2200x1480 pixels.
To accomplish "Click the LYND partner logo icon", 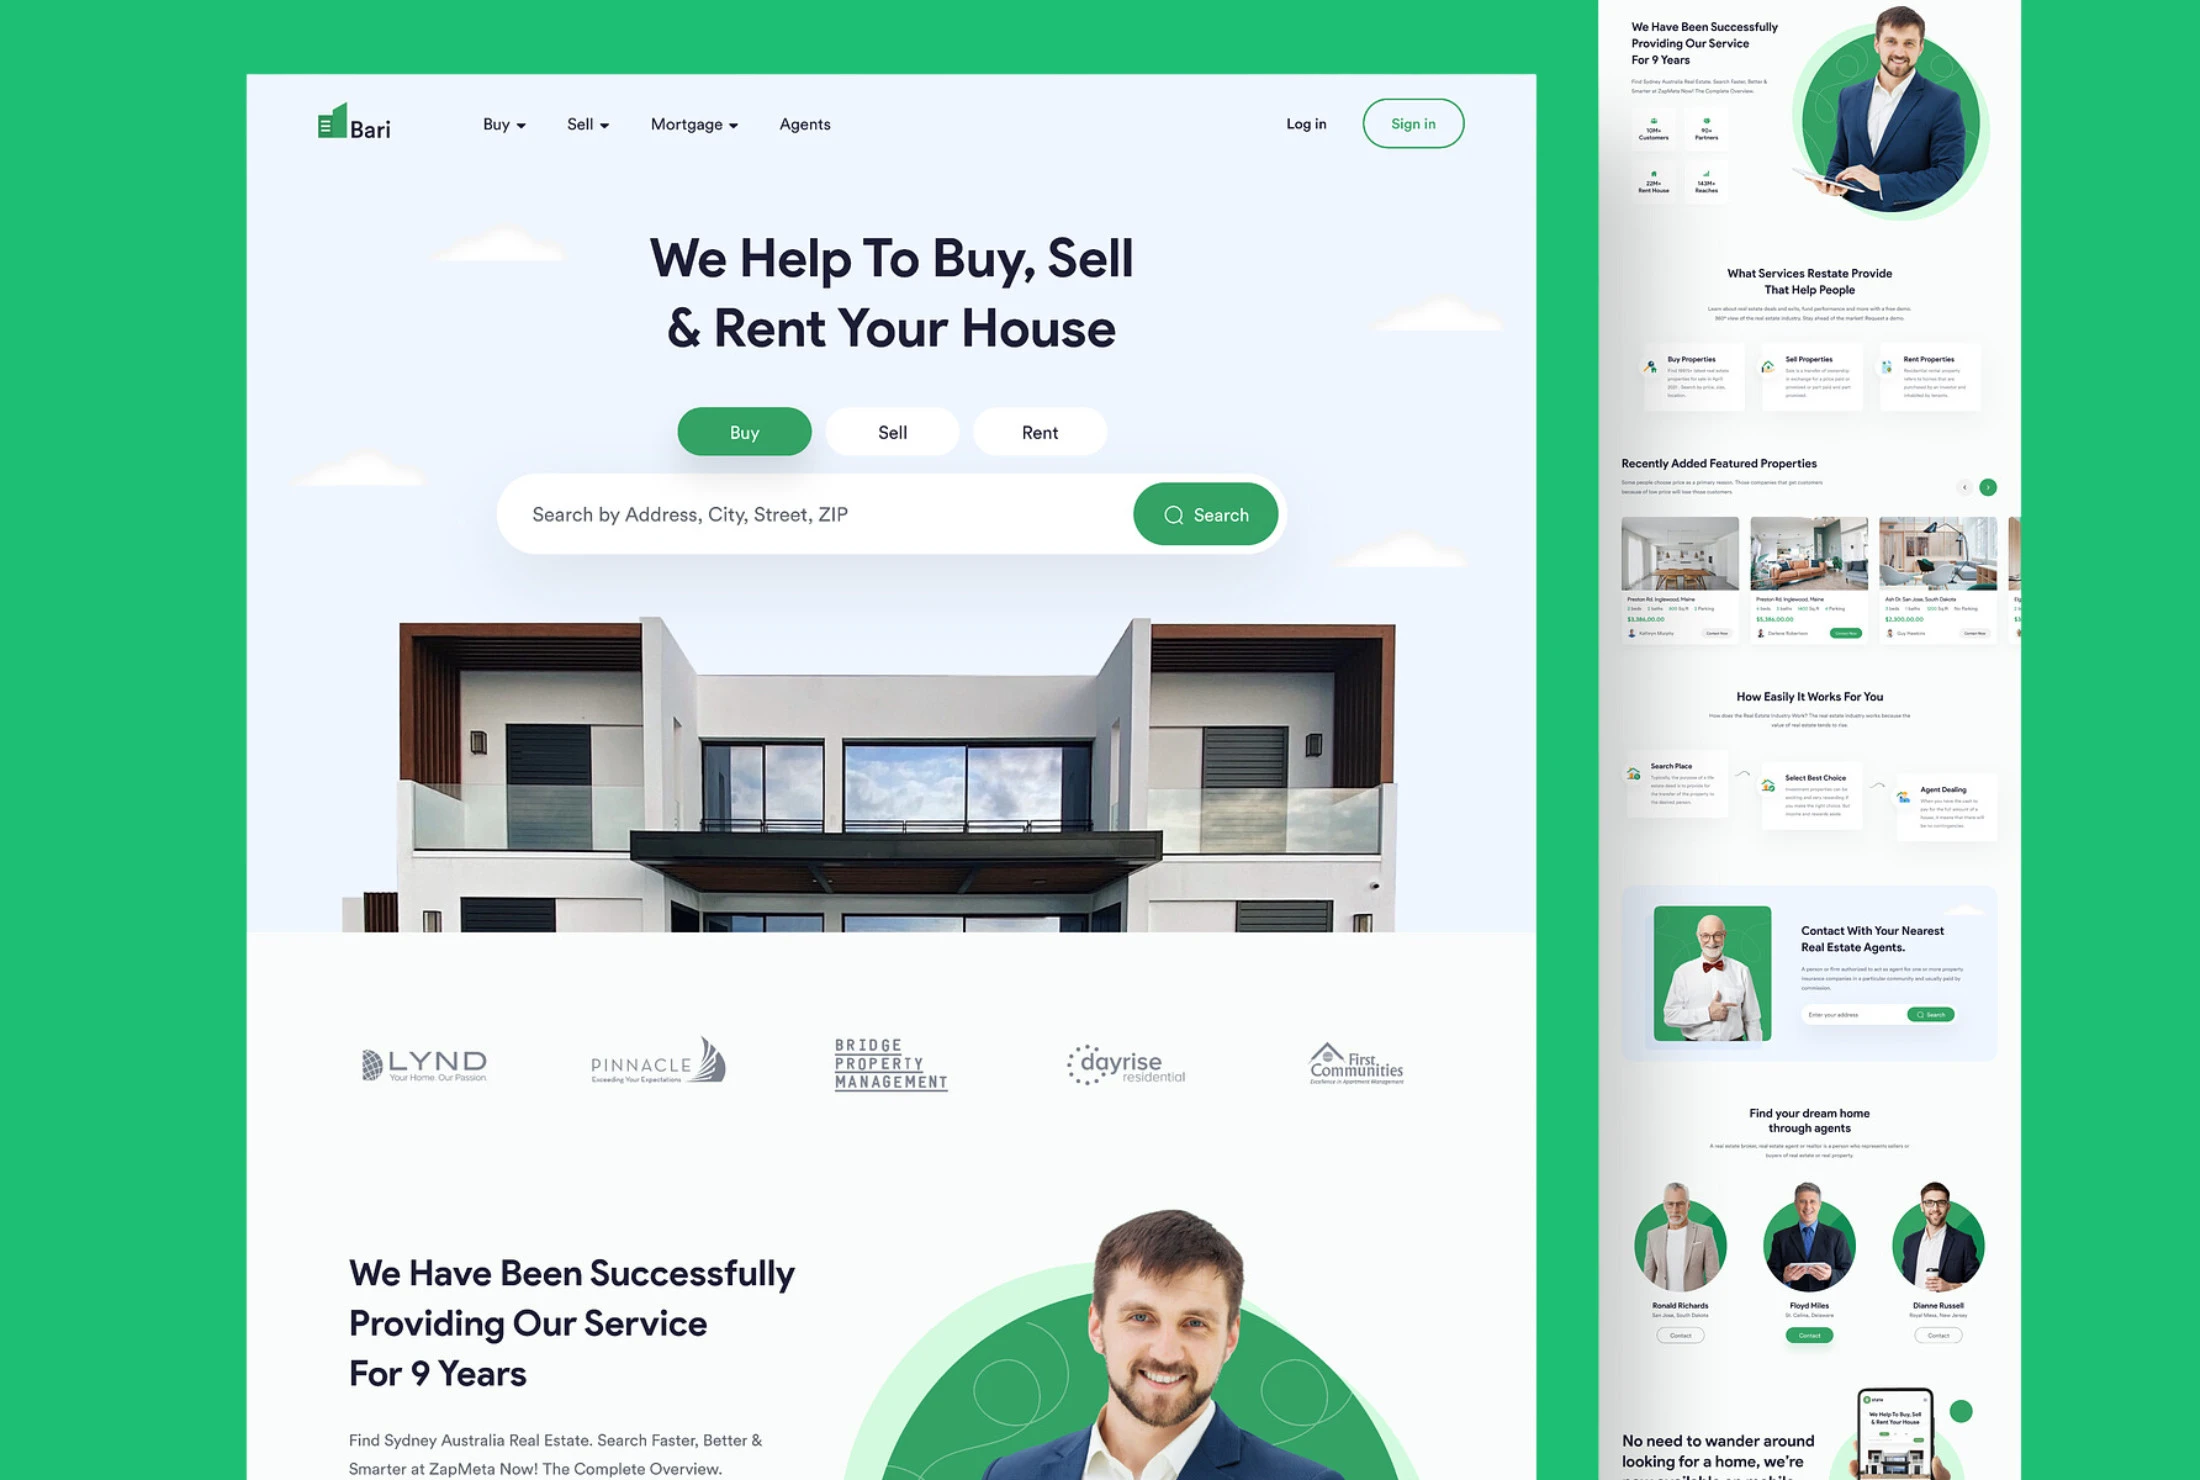I will 423,1064.
